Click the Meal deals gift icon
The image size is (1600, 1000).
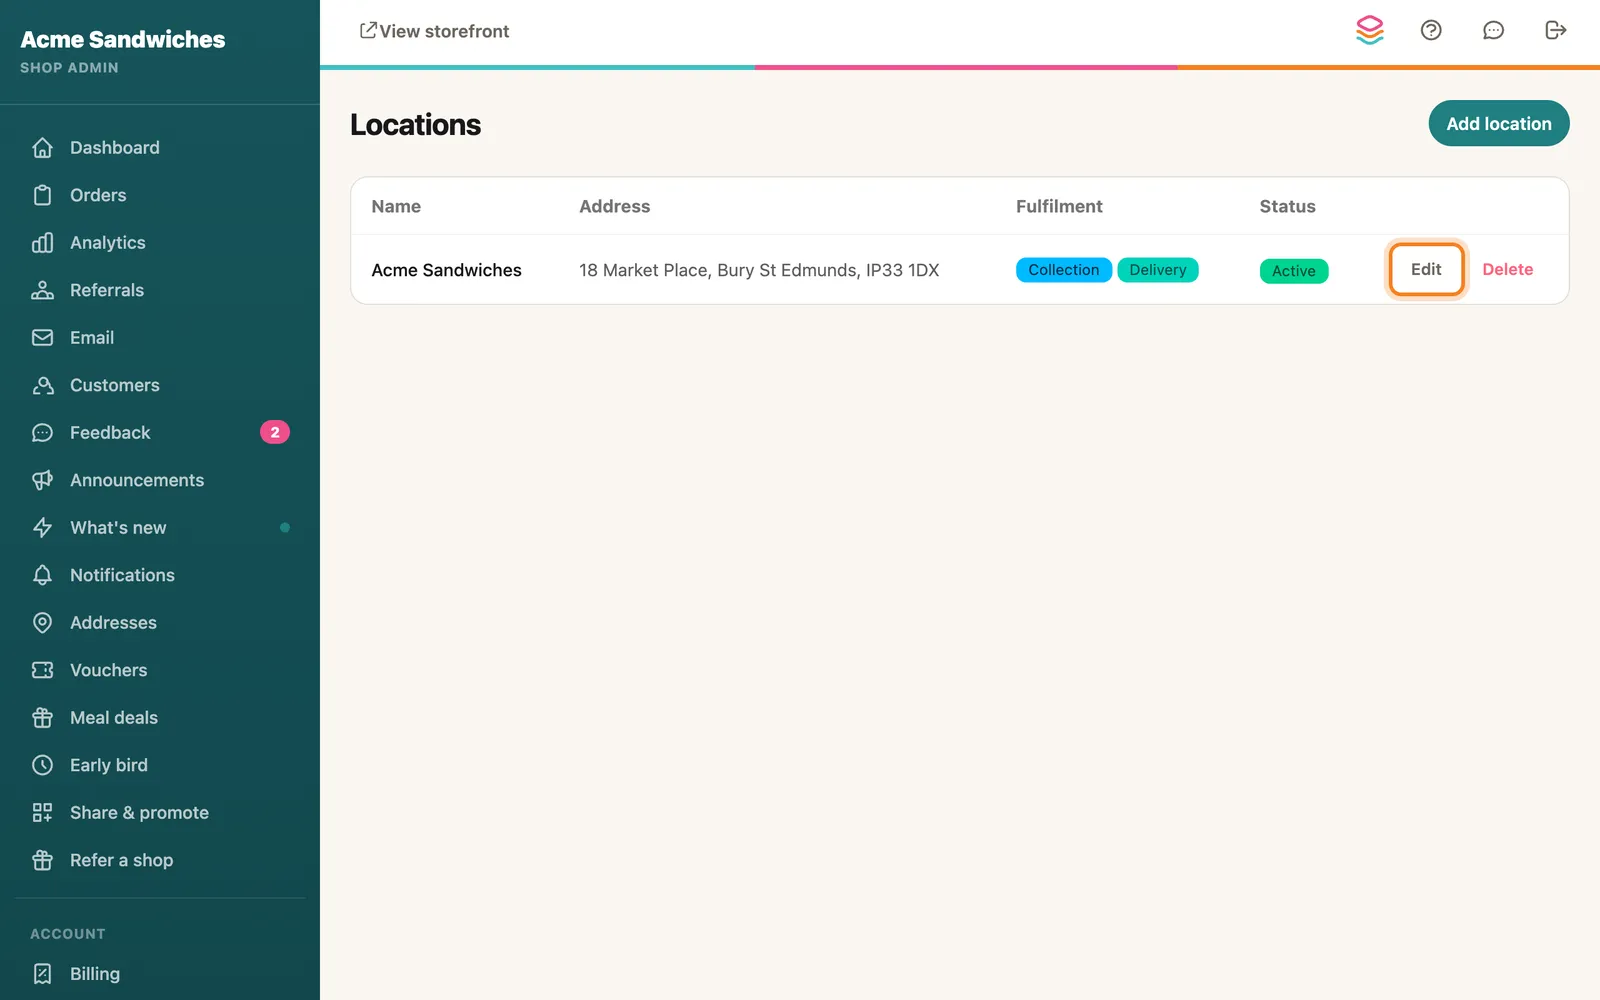point(42,718)
